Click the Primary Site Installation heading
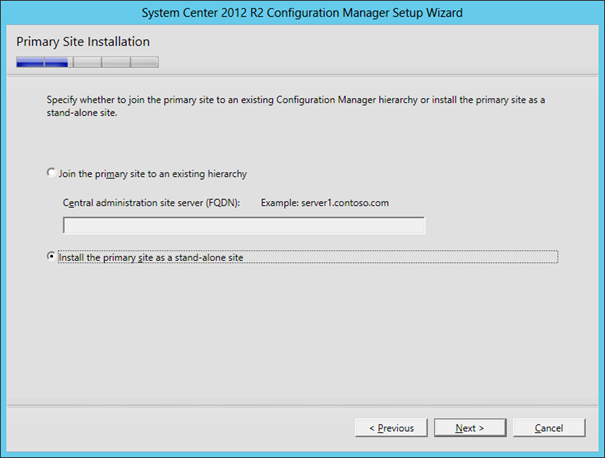 pos(83,42)
